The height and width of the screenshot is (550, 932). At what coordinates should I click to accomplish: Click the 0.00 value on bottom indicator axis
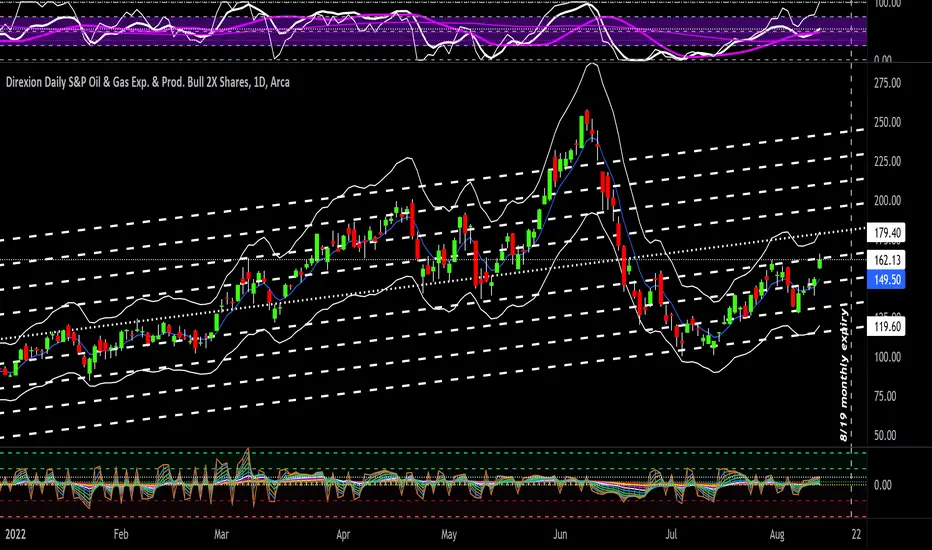(x=883, y=485)
